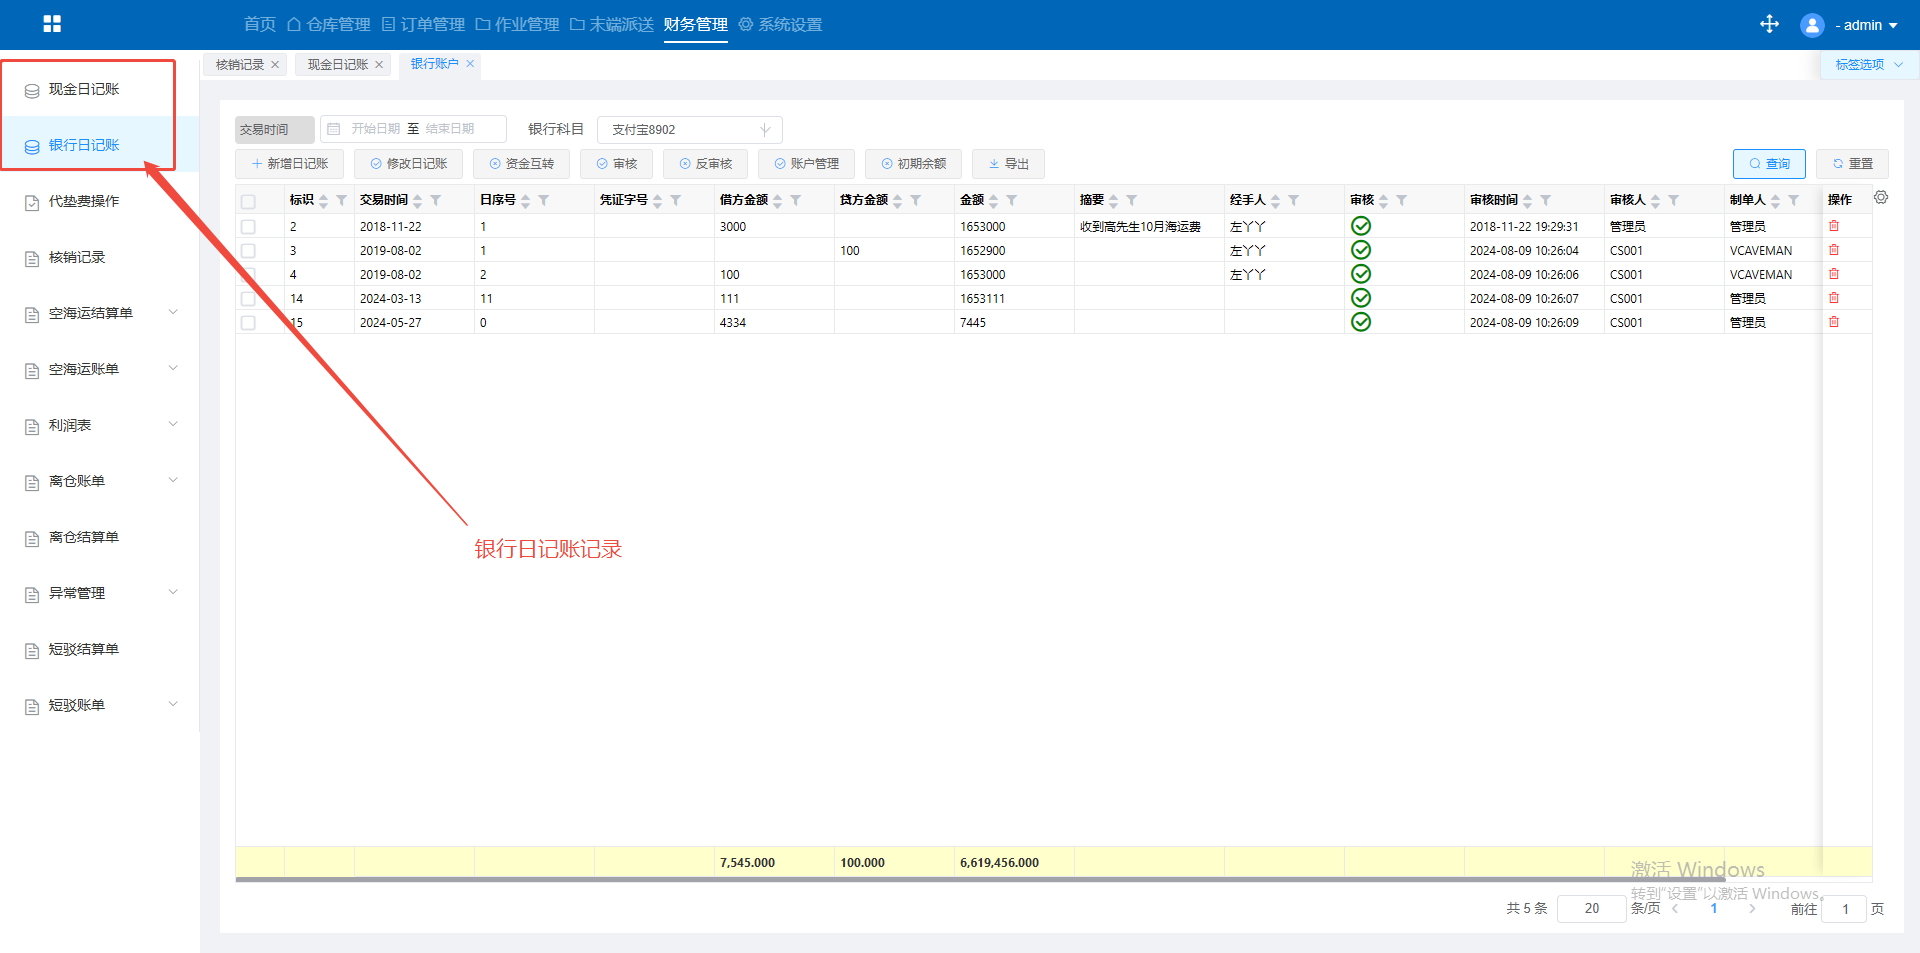The height and width of the screenshot is (953, 1920).
Task: Check the first row checkbox
Action: click(248, 227)
